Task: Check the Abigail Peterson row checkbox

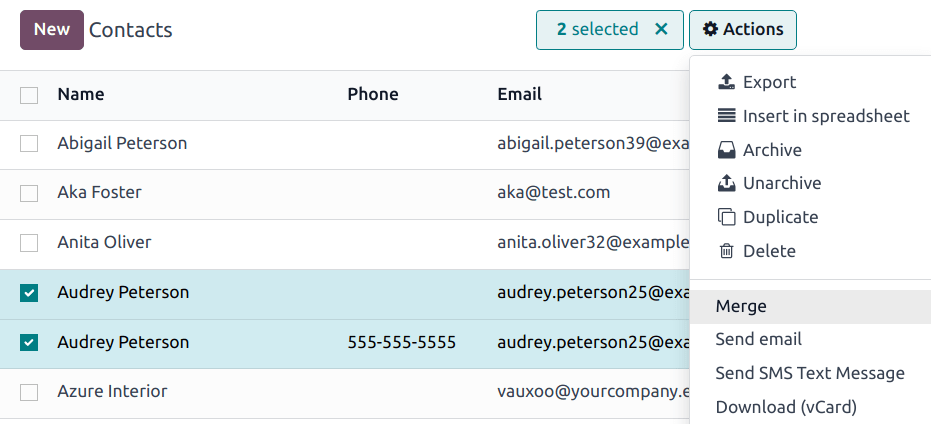Action: (29, 144)
